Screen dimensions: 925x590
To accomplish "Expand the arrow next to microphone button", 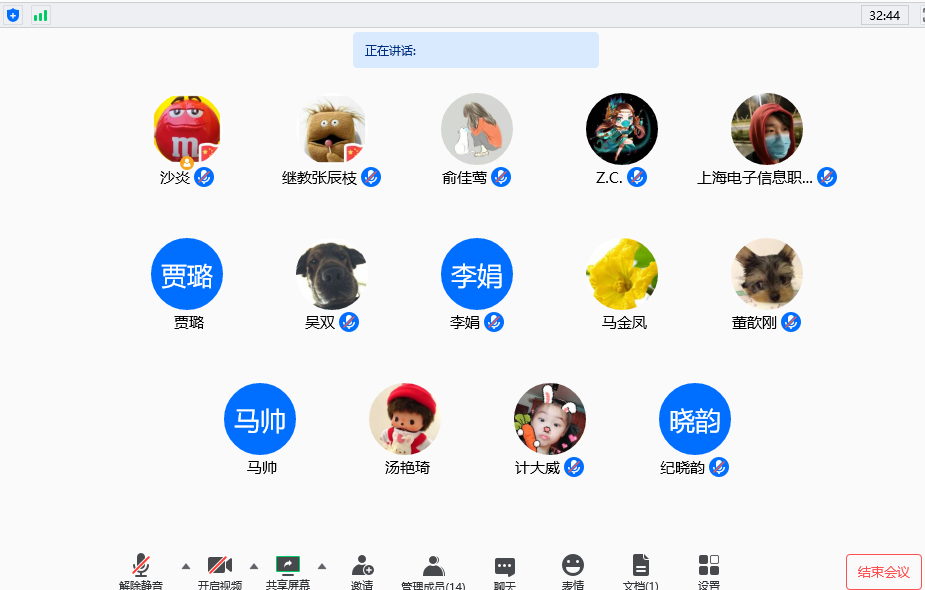I will pyautogui.click(x=185, y=565).
